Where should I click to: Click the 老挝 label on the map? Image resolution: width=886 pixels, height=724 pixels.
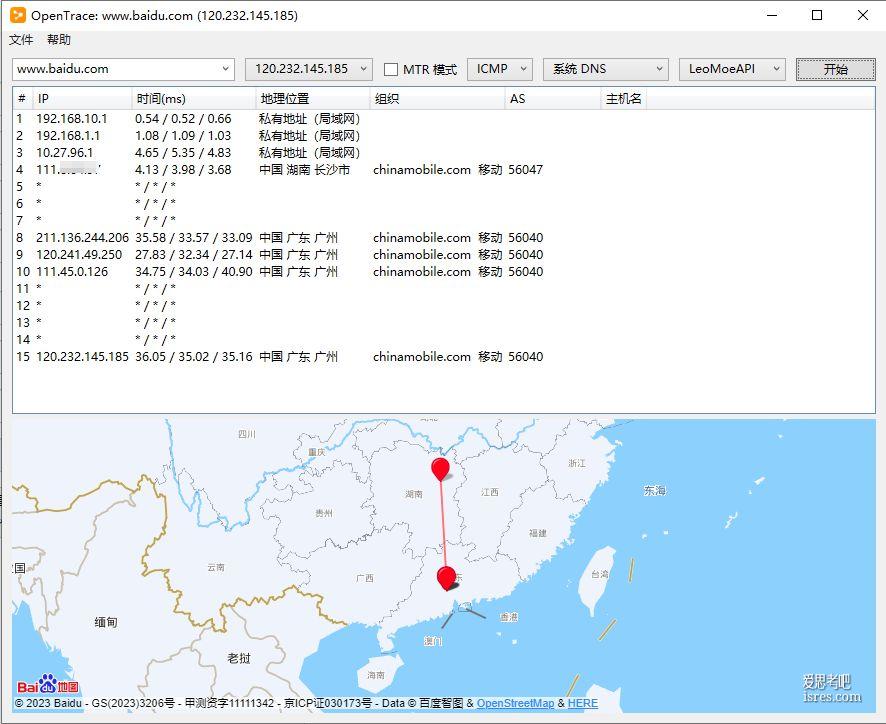pyautogui.click(x=239, y=658)
